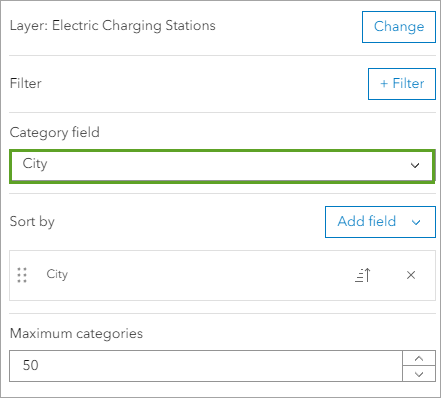Screen dimensions: 441x398
Task: Focus the Maximum categories input showing 50
Action: pyautogui.click(x=206, y=366)
